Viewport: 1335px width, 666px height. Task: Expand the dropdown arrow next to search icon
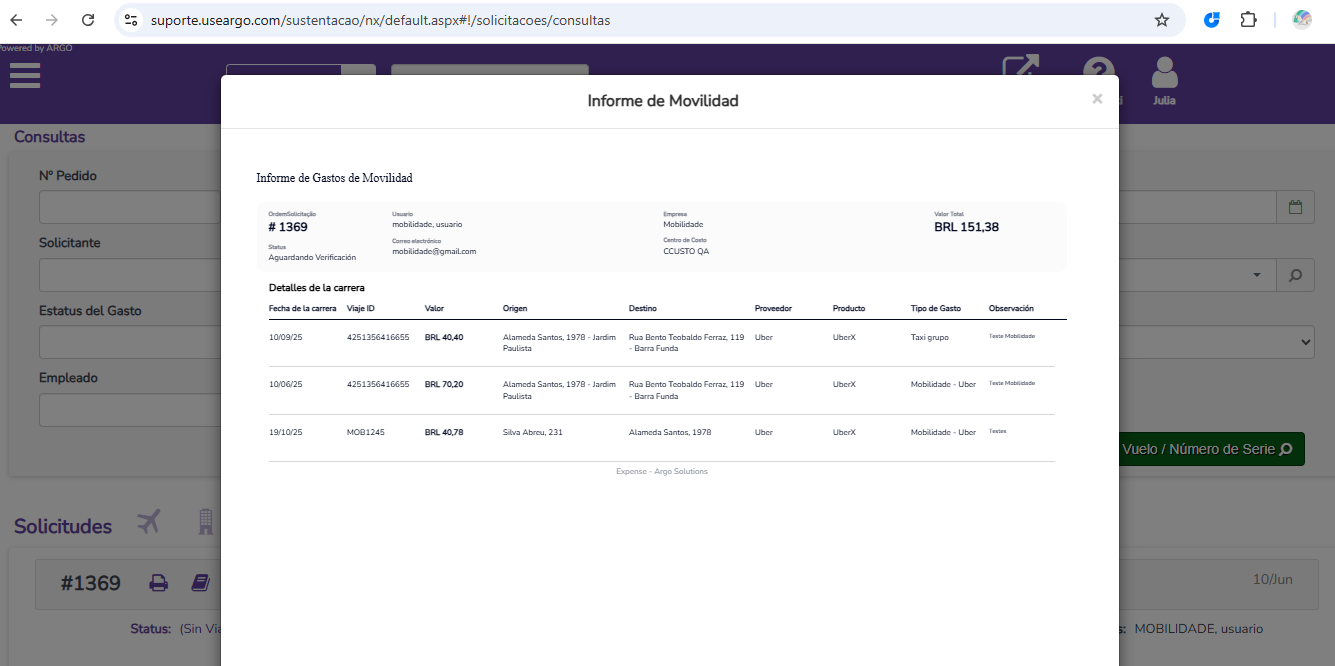click(1256, 275)
